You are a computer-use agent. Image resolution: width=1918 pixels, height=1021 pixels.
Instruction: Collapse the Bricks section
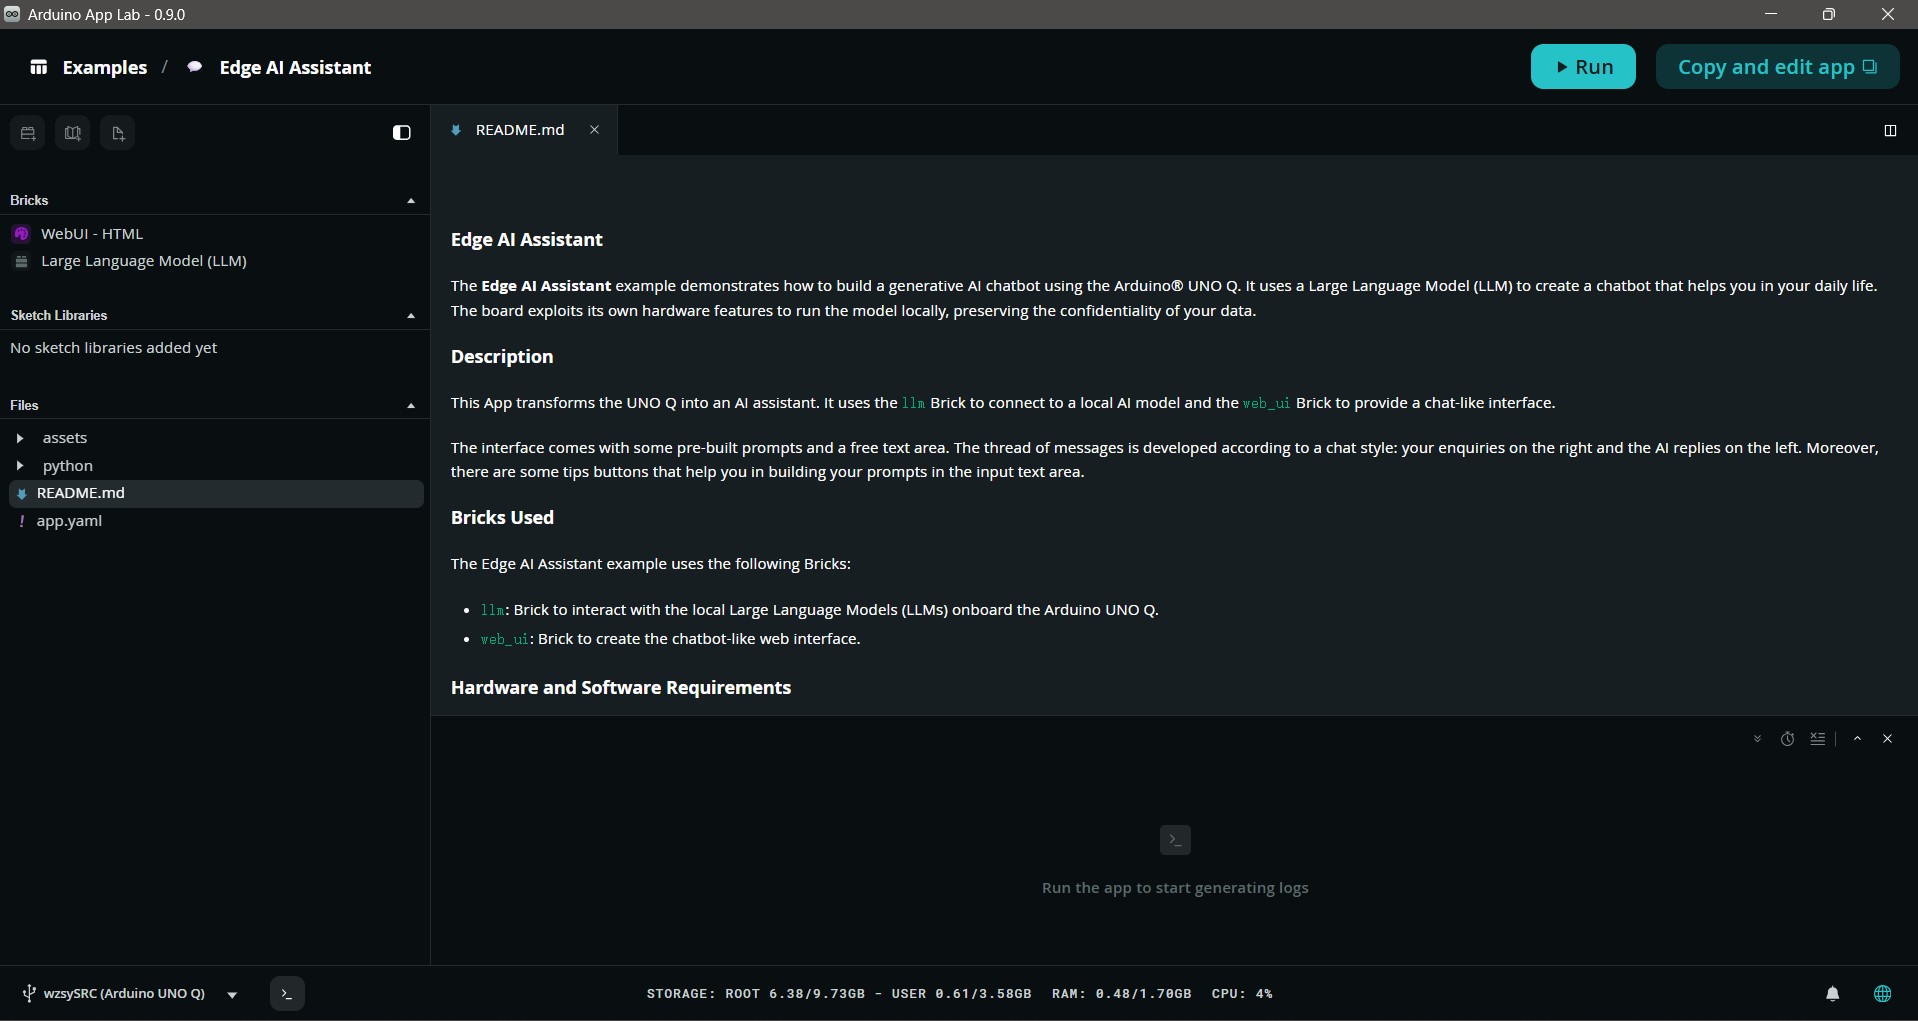[411, 201]
